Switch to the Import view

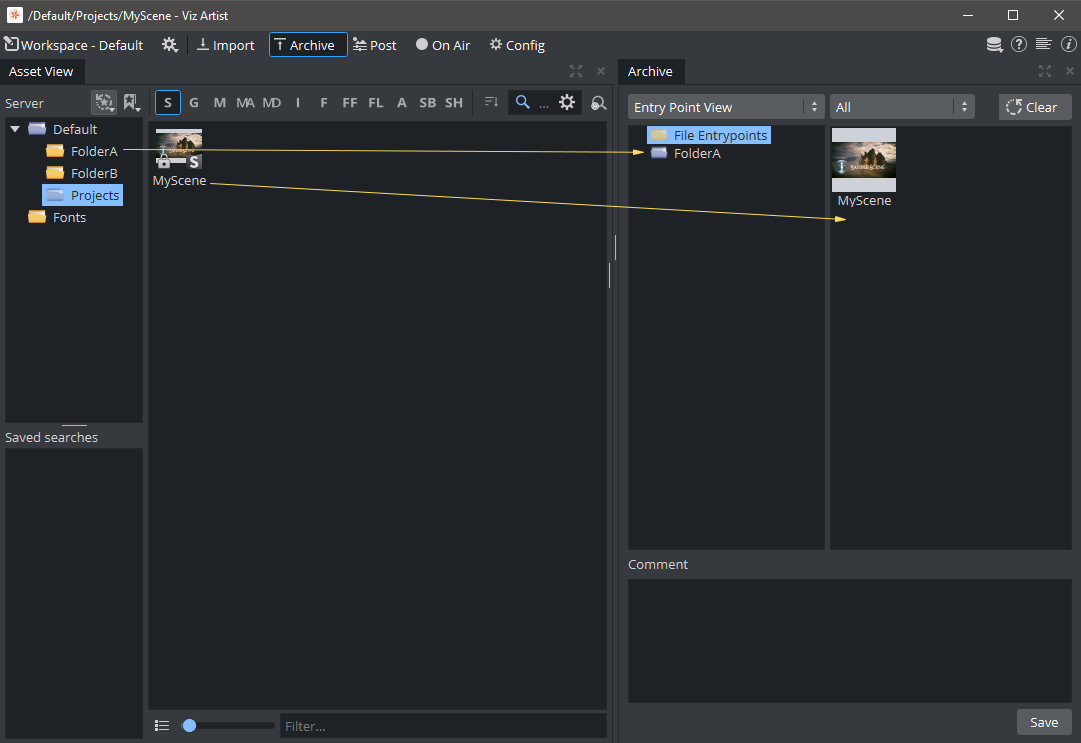coord(225,45)
